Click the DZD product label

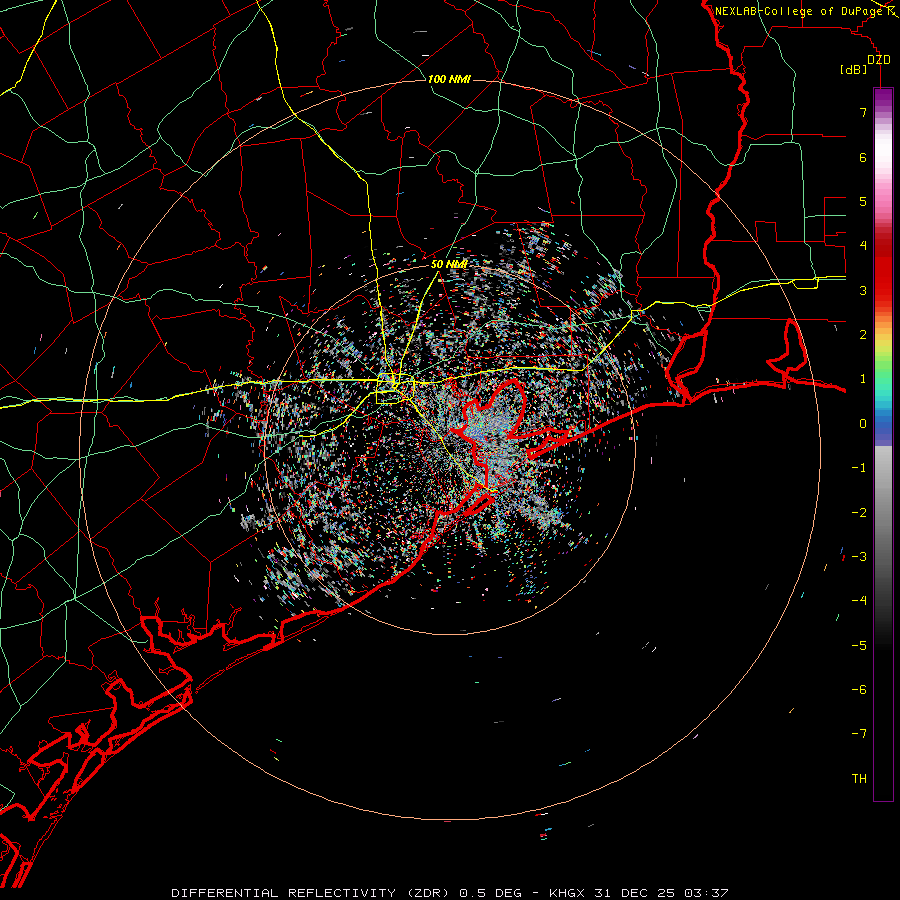point(879,59)
